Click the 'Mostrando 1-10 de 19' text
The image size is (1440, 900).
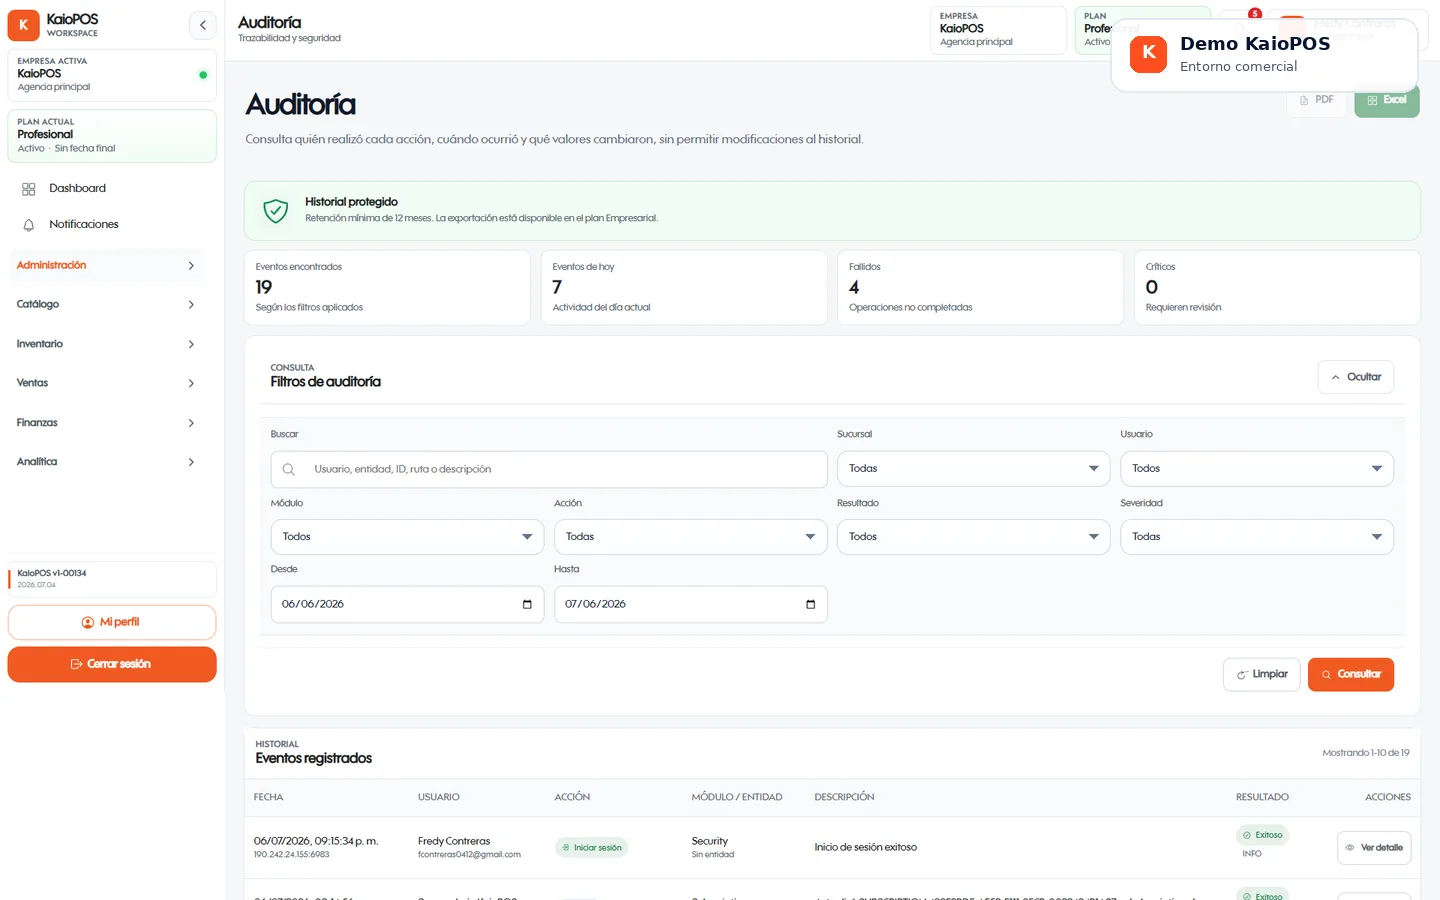1366,753
